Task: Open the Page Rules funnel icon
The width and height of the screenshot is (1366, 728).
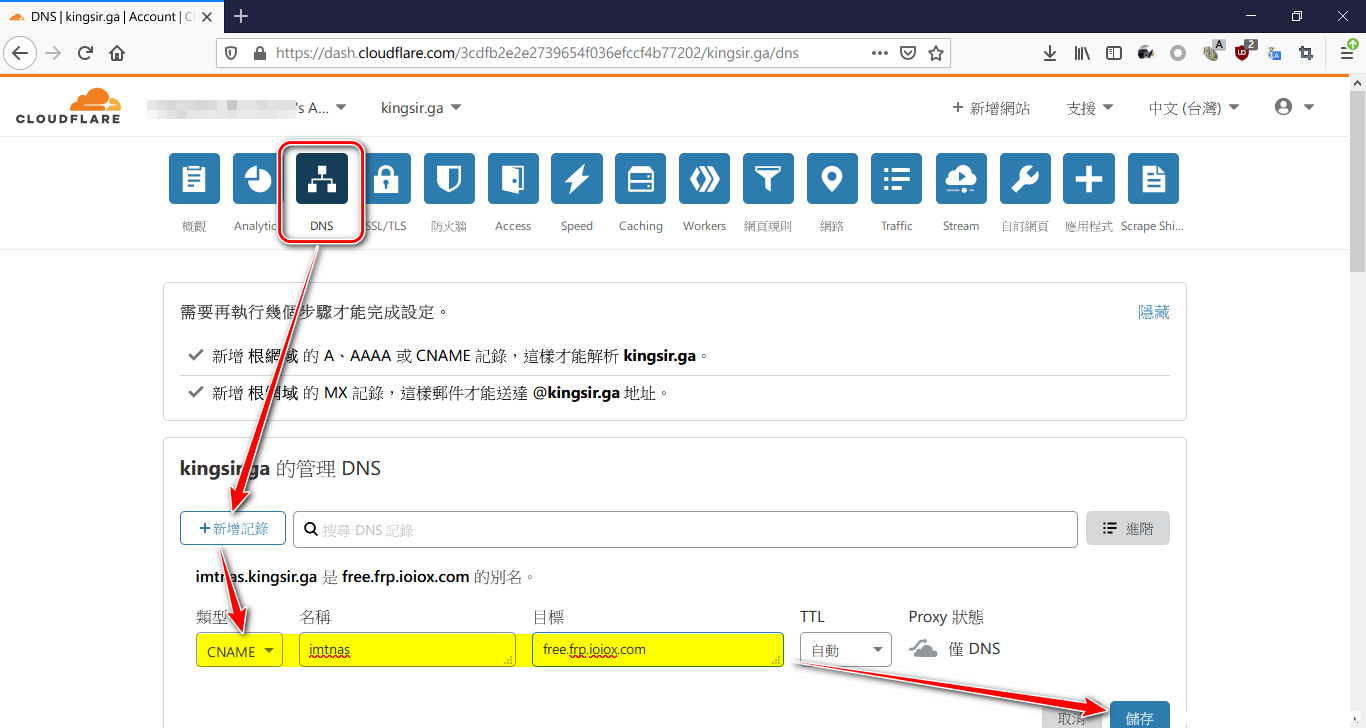Action: click(769, 179)
